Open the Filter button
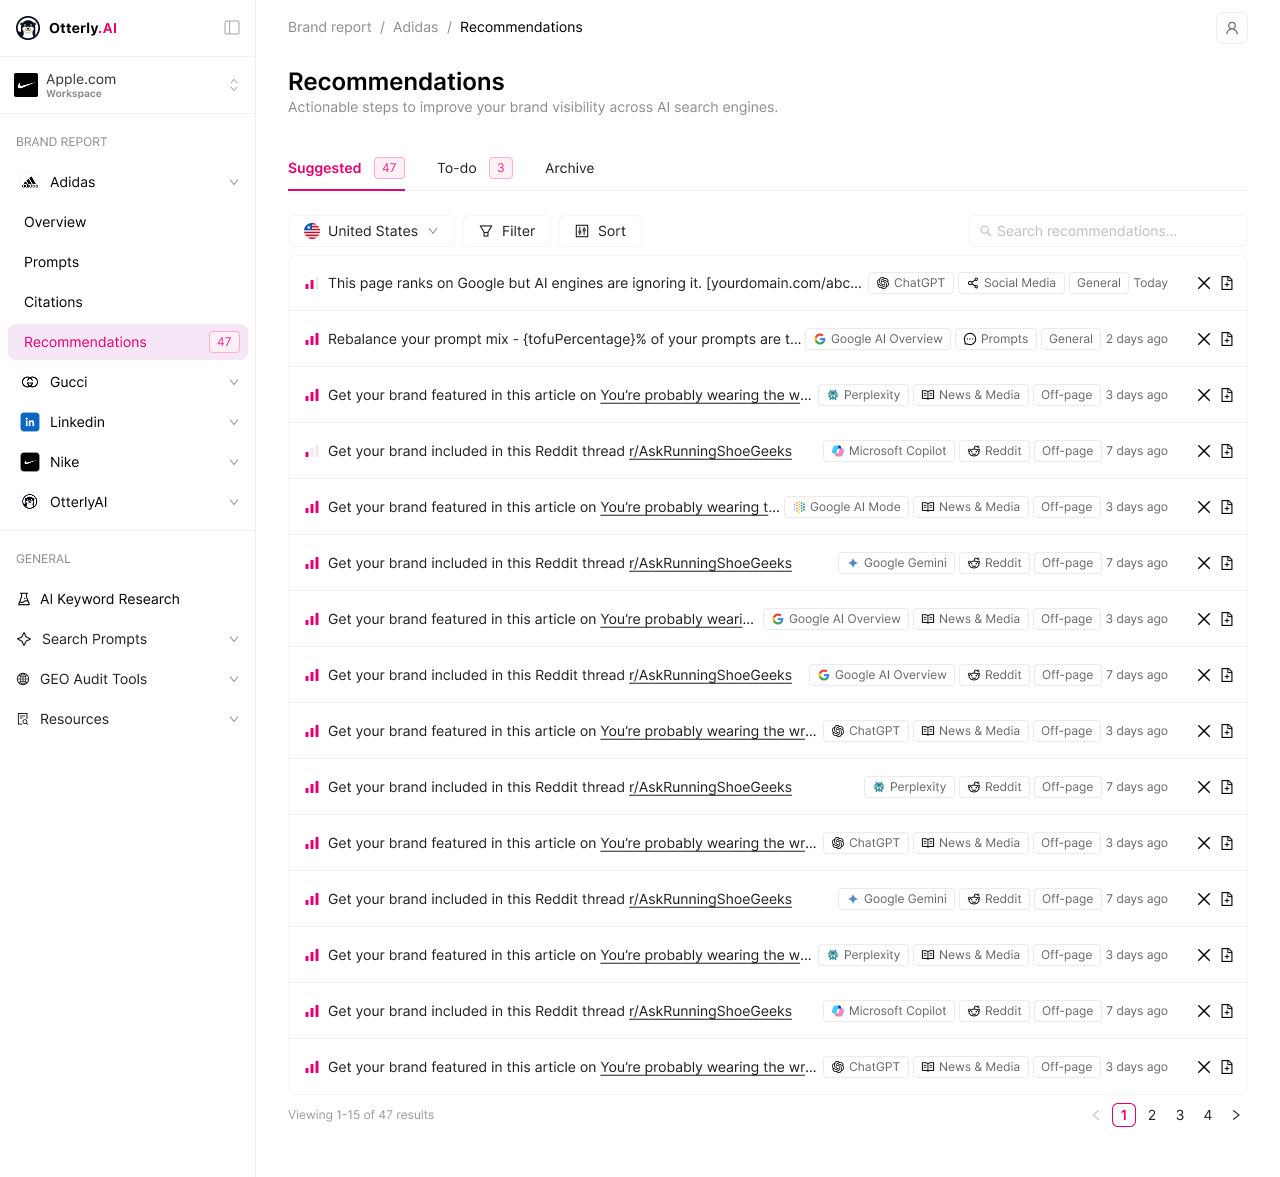 point(507,231)
